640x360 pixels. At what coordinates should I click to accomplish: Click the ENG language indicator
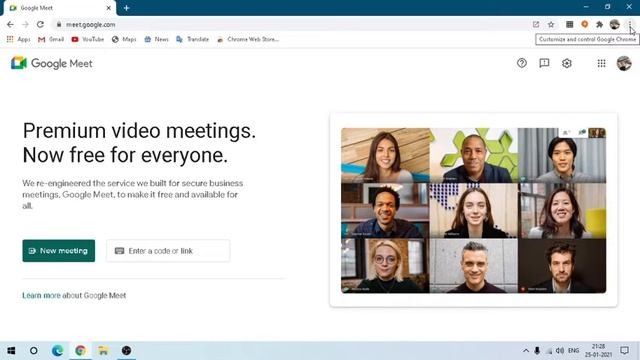[573, 351]
